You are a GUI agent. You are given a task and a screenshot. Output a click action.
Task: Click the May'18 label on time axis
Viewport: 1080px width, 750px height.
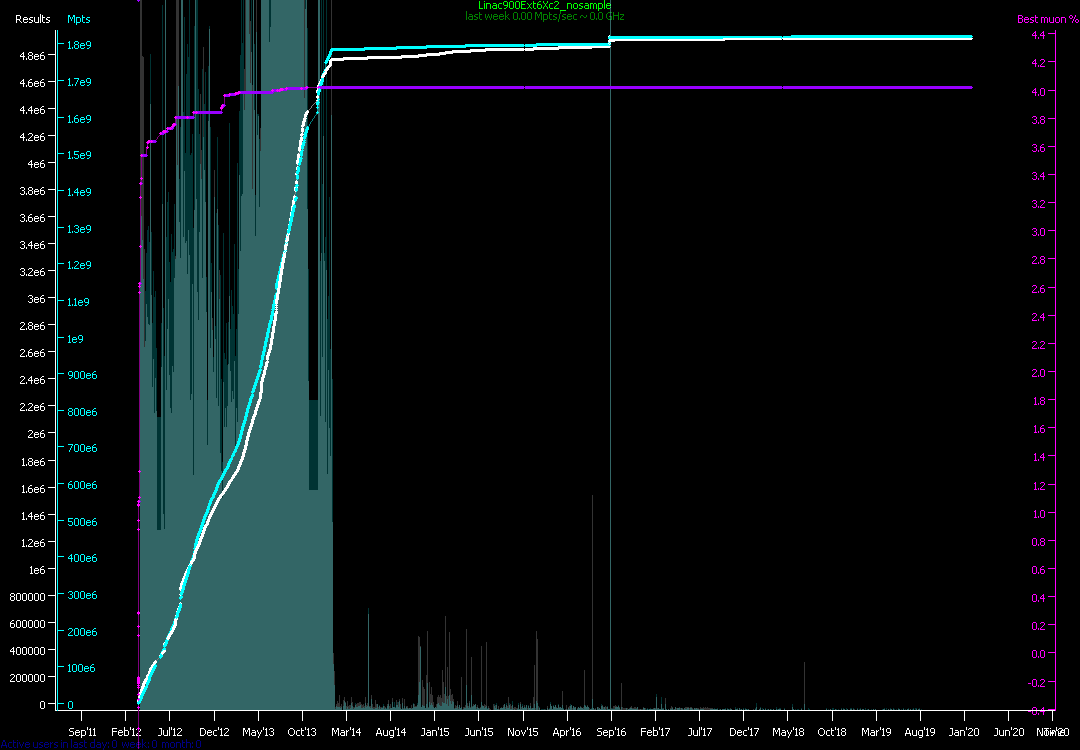[788, 732]
